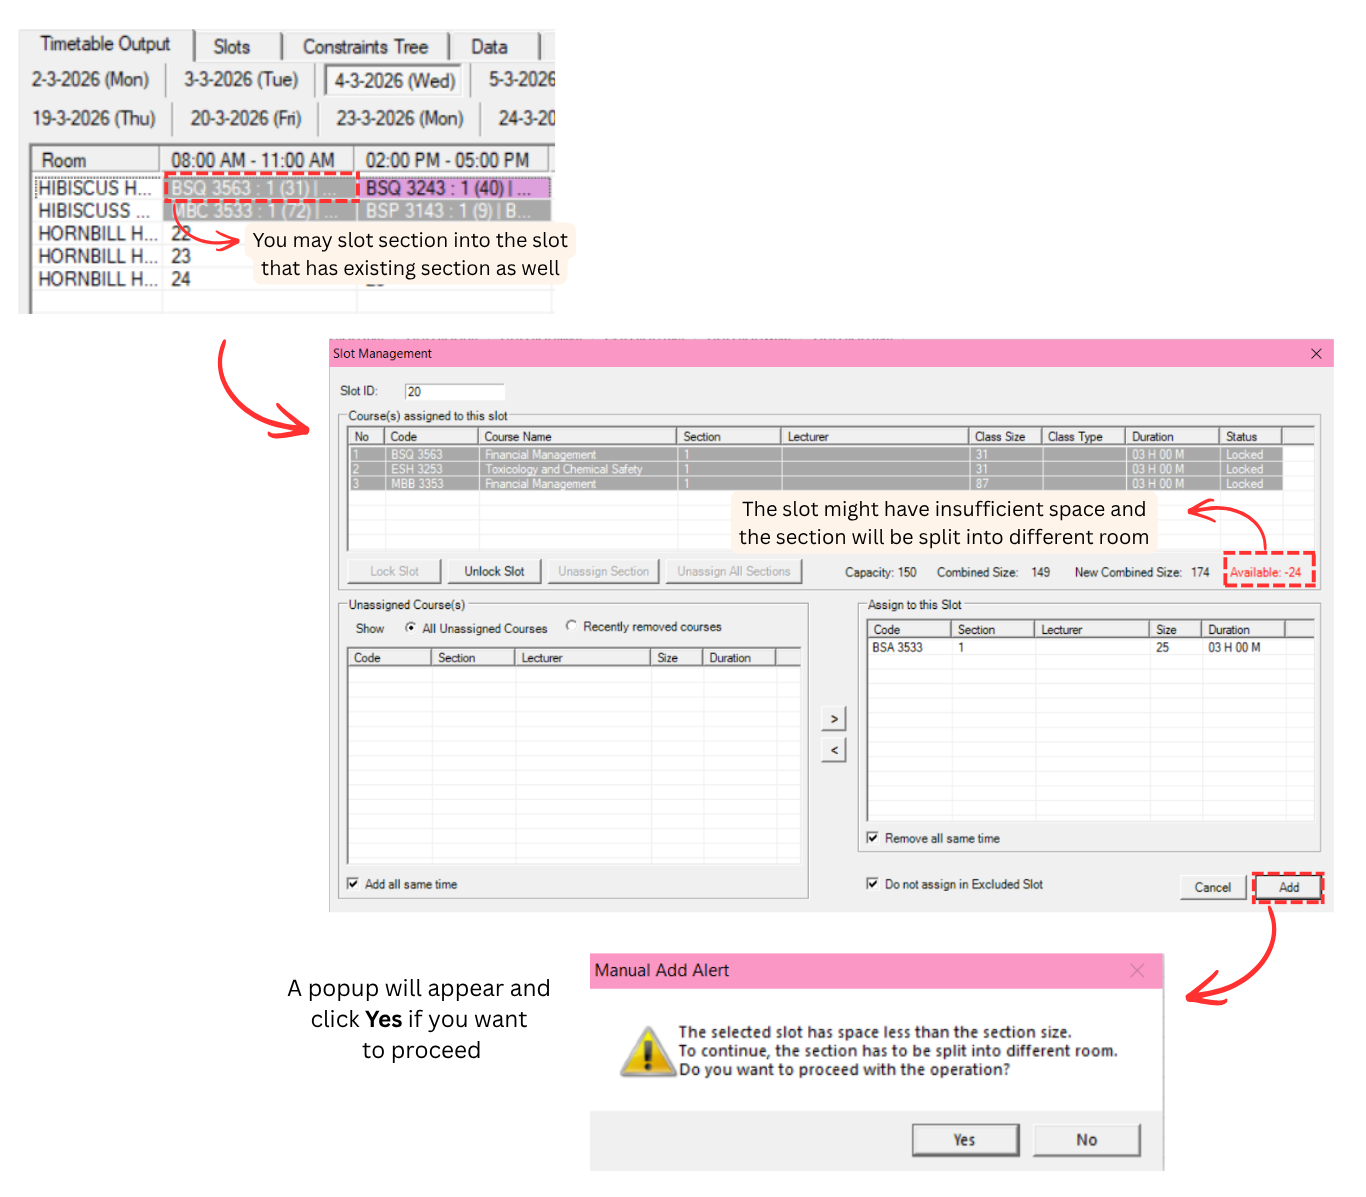Image resolution: width=1366 pixels, height=1197 pixels.
Task: Click the 02:00 PM - 05:00 PM column header
Action: (x=452, y=160)
